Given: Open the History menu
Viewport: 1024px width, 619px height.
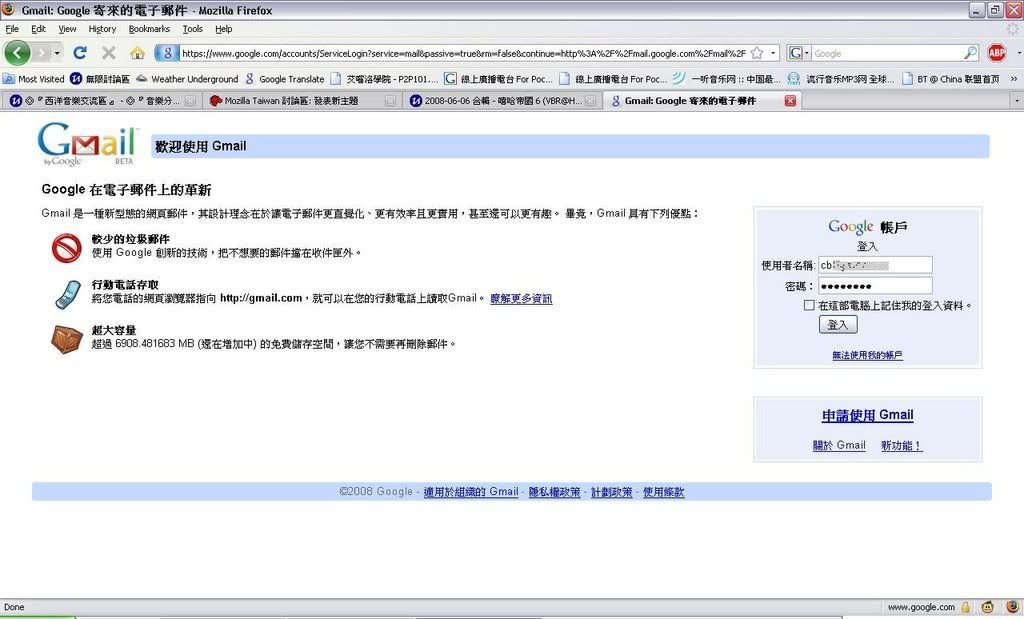Looking at the screenshot, I should (102, 29).
